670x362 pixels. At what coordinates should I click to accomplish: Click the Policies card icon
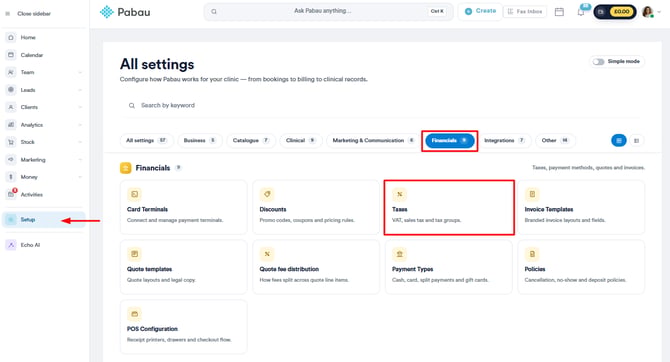point(532,254)
